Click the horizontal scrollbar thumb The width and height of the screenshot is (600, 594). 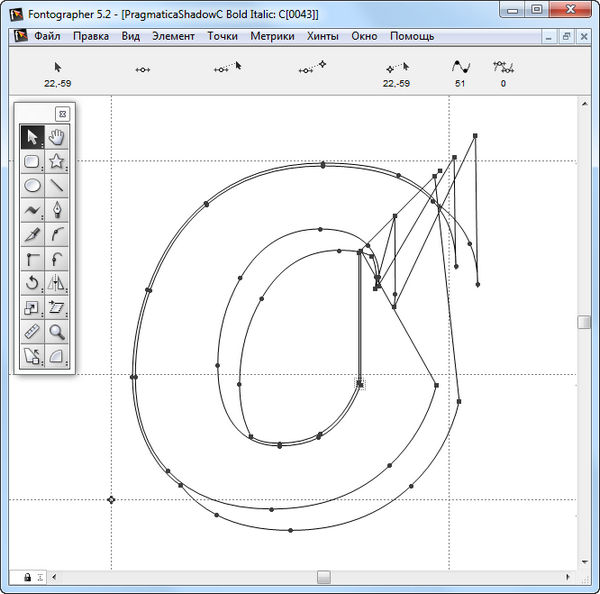[x=323, y=577]
